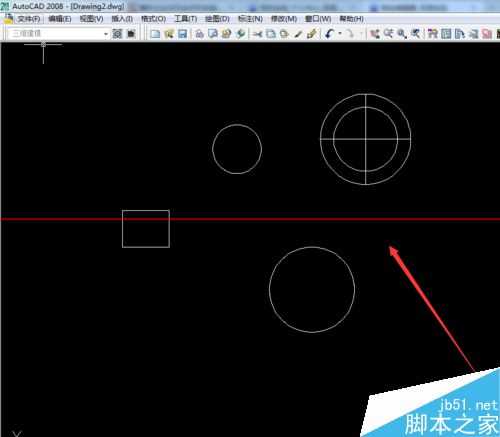Click the Workspace Settings gear icon

click(x=117, y=34)
